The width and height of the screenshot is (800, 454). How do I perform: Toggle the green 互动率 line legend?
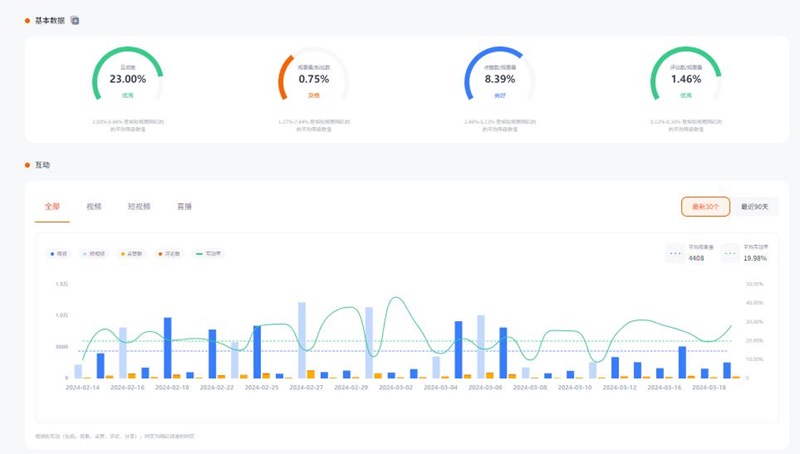pos(210,253)
